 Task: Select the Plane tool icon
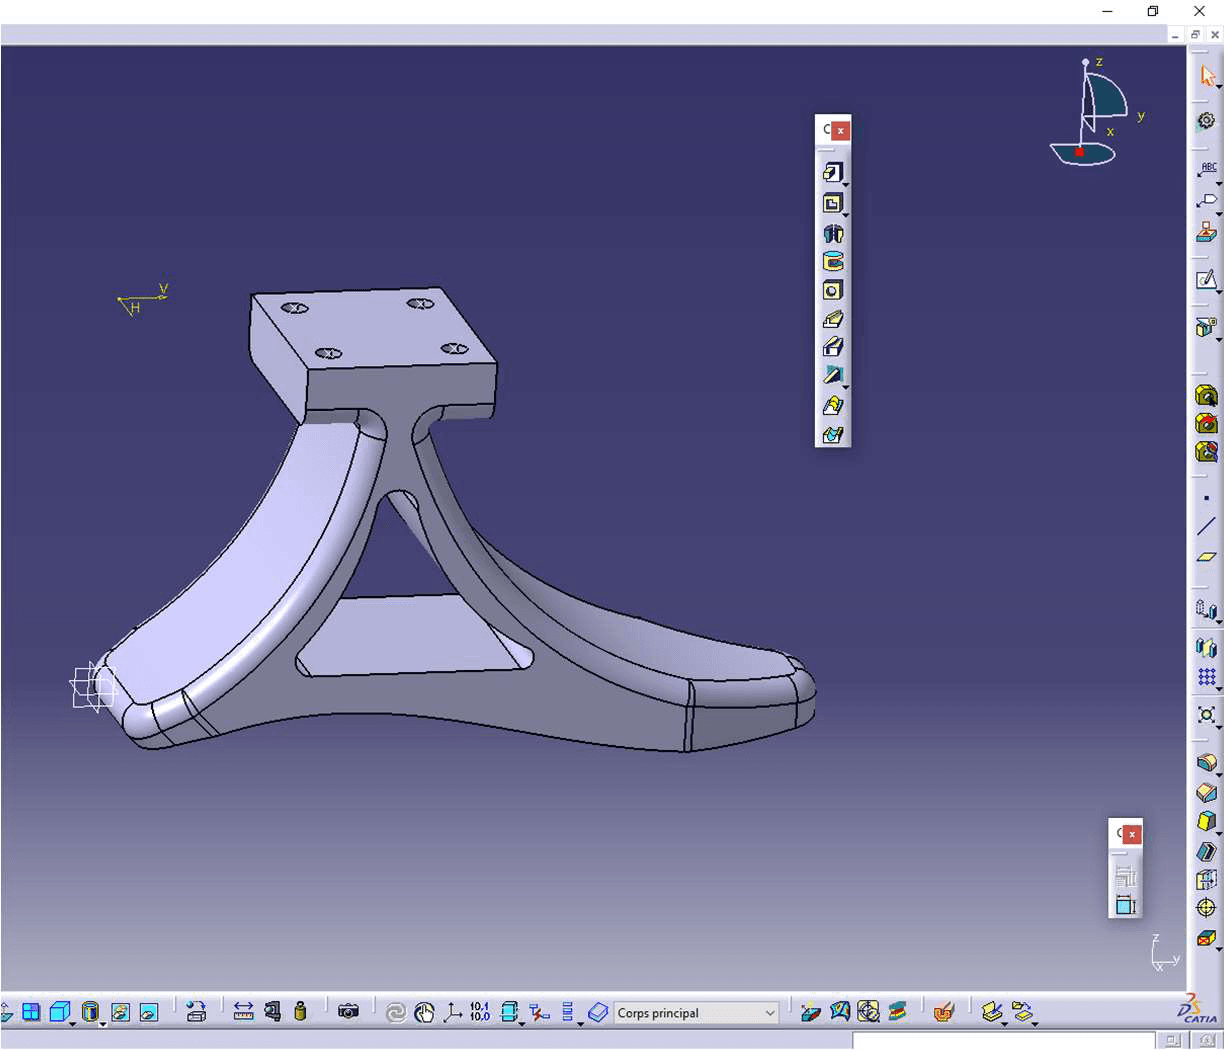[x=1206, y=556]
